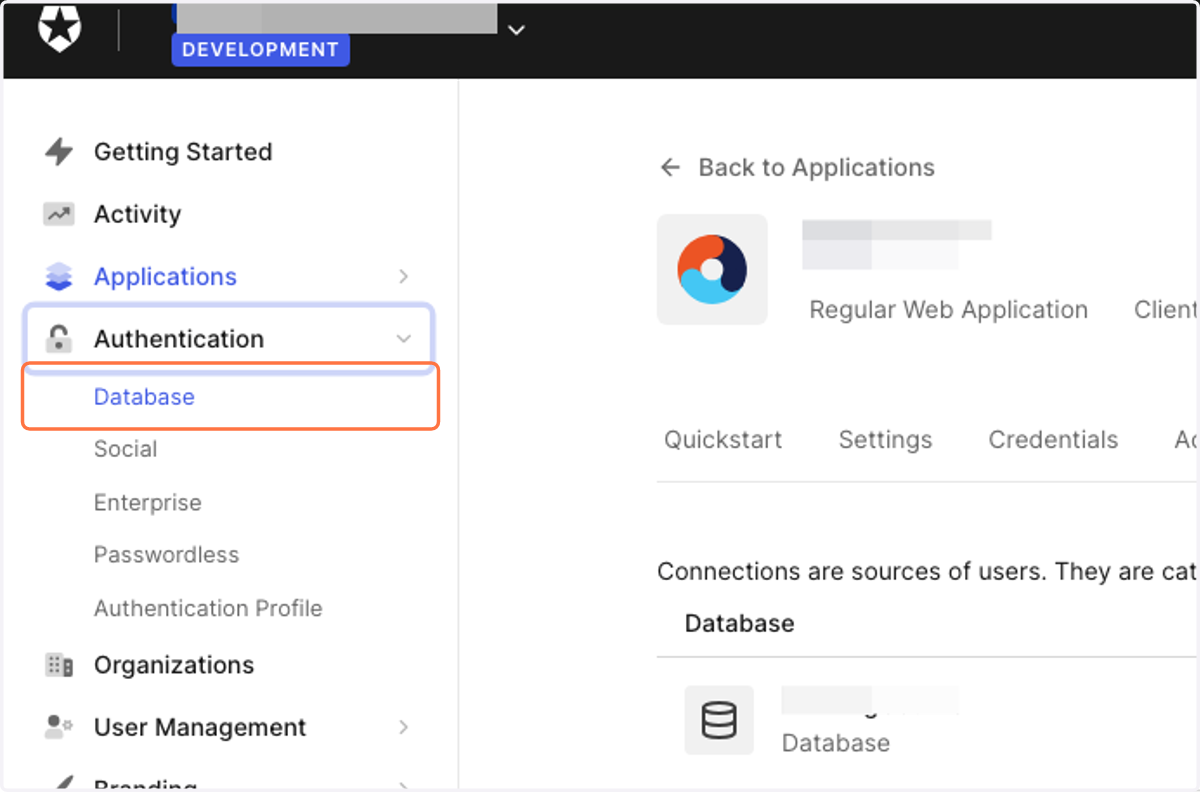
Task: Switch to the Quickstart tab
Action: tap(723, 440)
